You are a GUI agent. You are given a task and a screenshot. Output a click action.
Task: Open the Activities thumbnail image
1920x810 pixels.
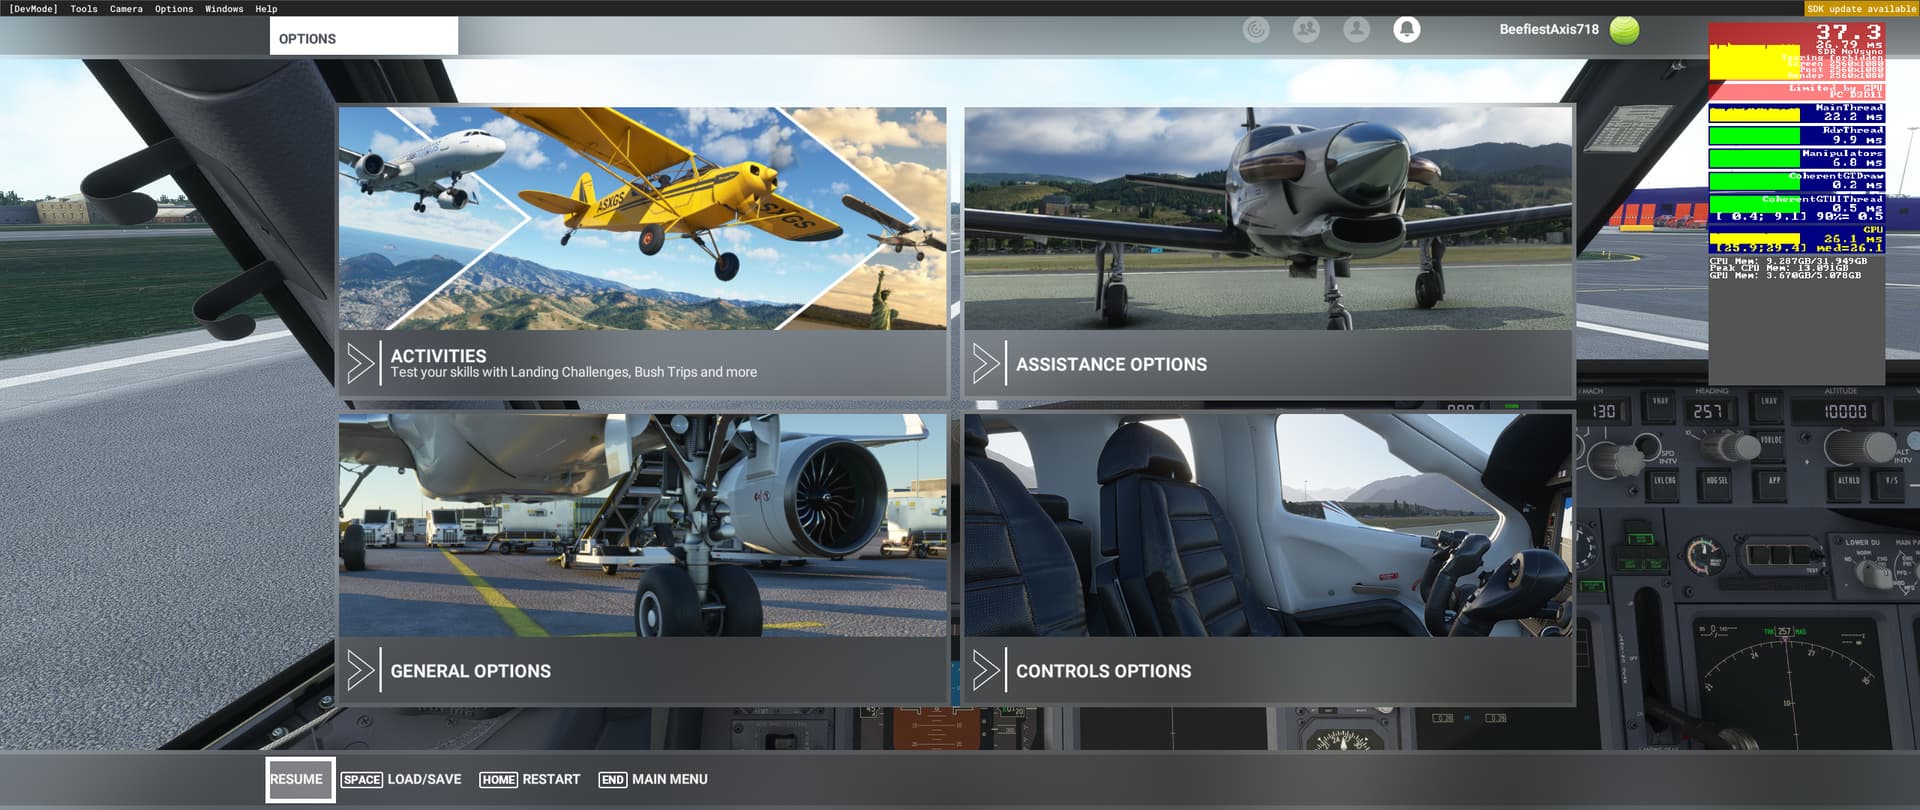point(642,219)
